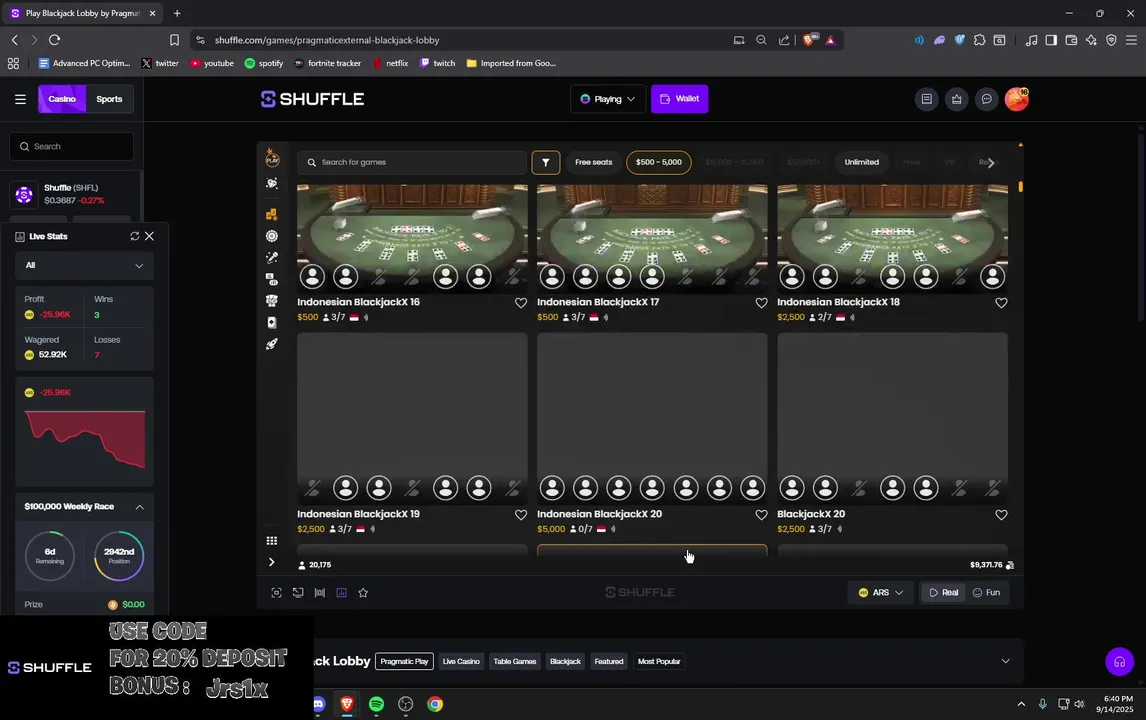The image size is (1146, 720).
Task: Open the Pragmatic Play logo in the lobby sidebar
Action: [x=272, y=158]
